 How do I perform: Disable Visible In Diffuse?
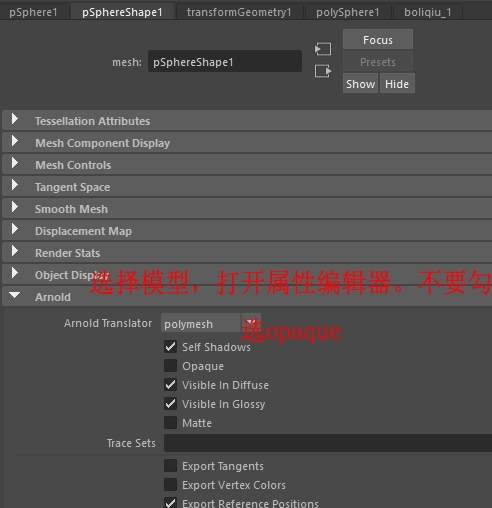(x=170, y=385)
